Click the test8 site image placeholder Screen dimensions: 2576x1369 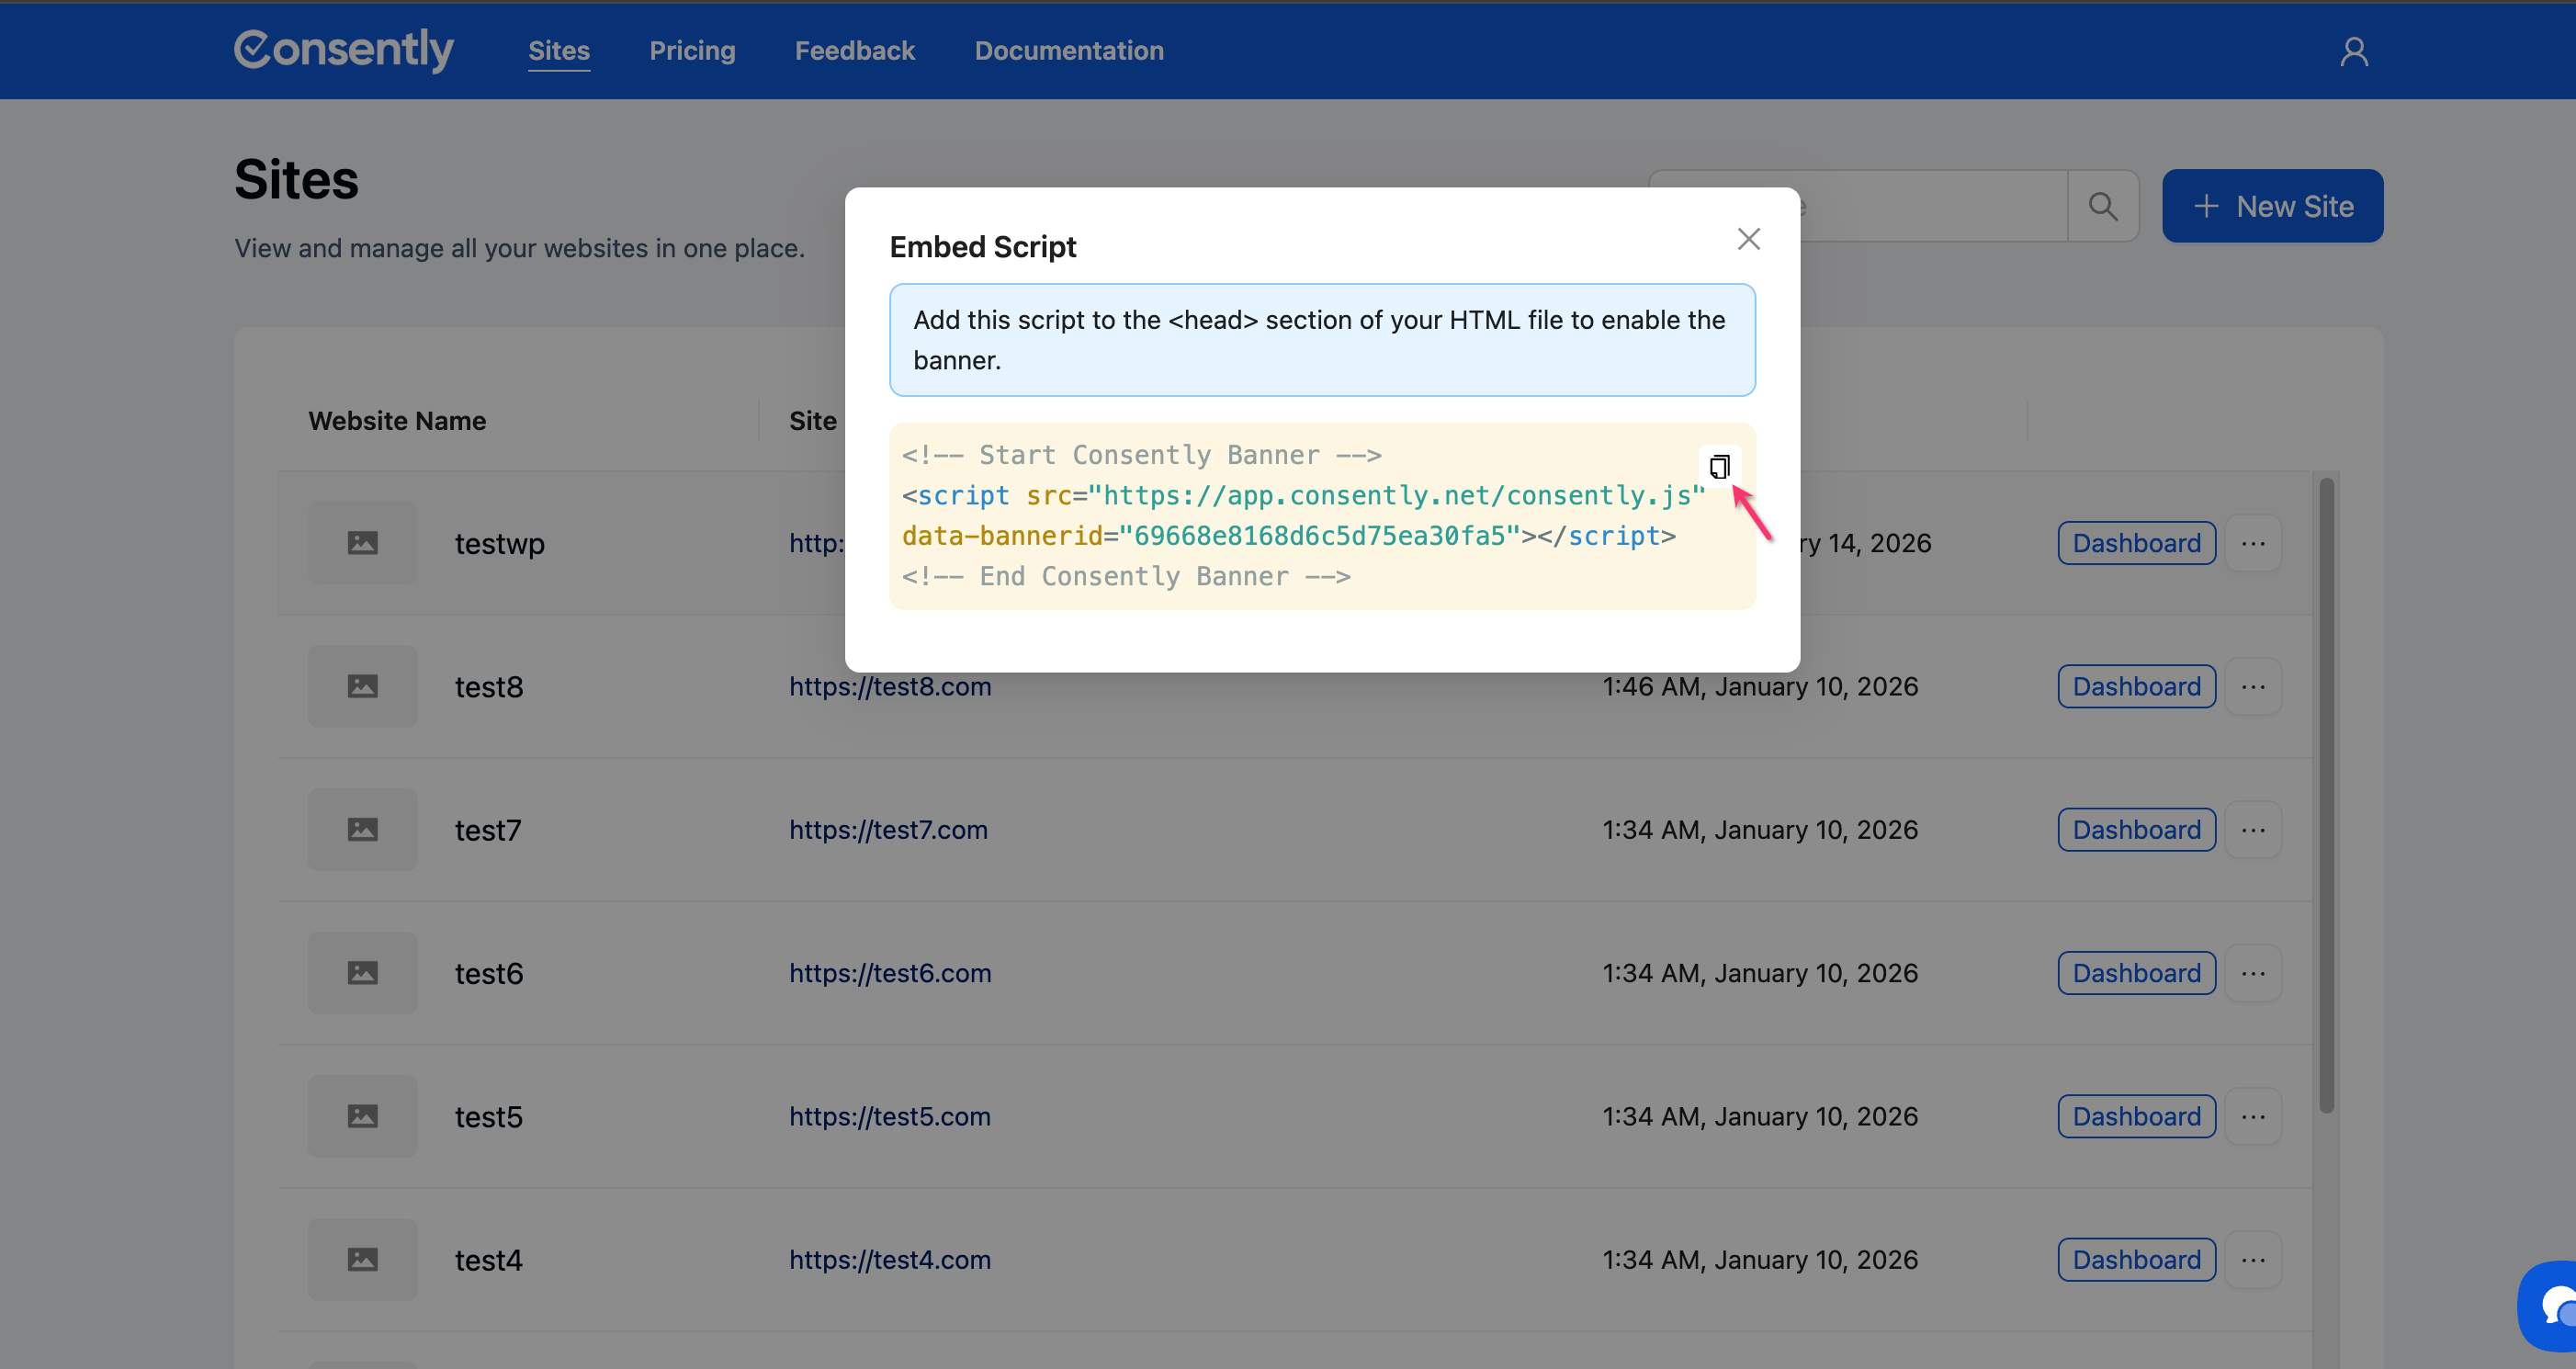click(362, 686)
